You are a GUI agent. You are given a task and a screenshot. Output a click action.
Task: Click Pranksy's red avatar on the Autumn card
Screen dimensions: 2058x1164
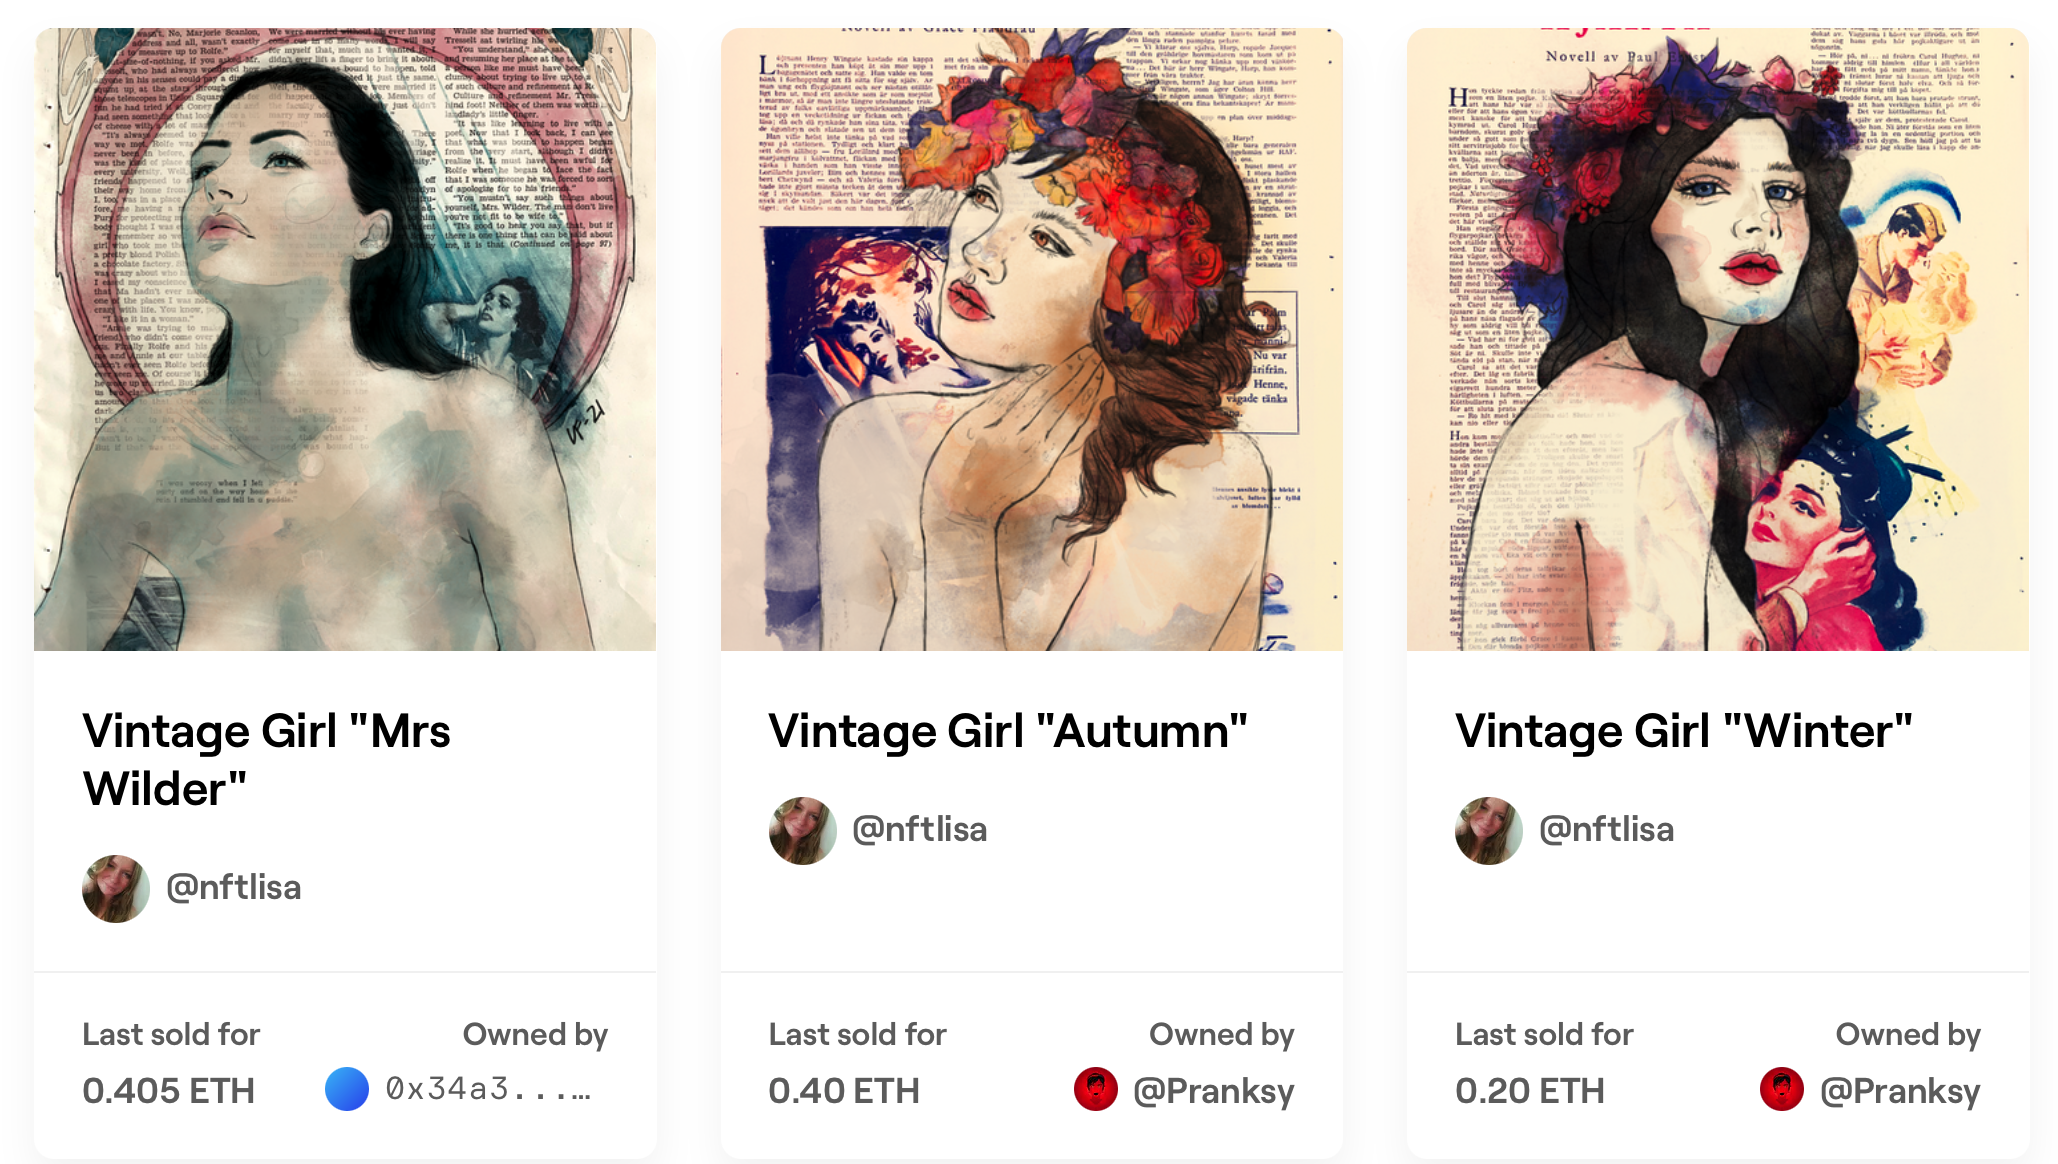pos(1095,1089)
